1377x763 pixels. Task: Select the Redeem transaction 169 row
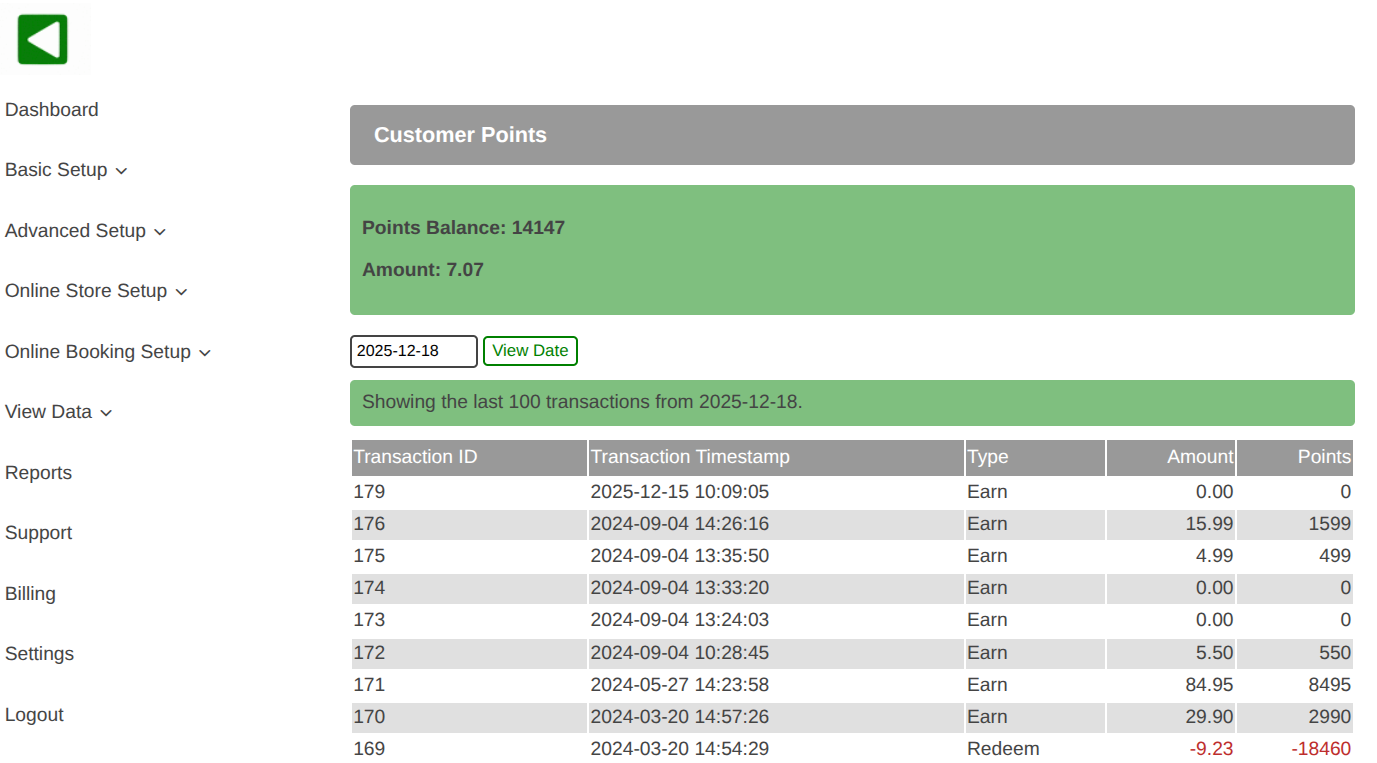pos(852,749)
